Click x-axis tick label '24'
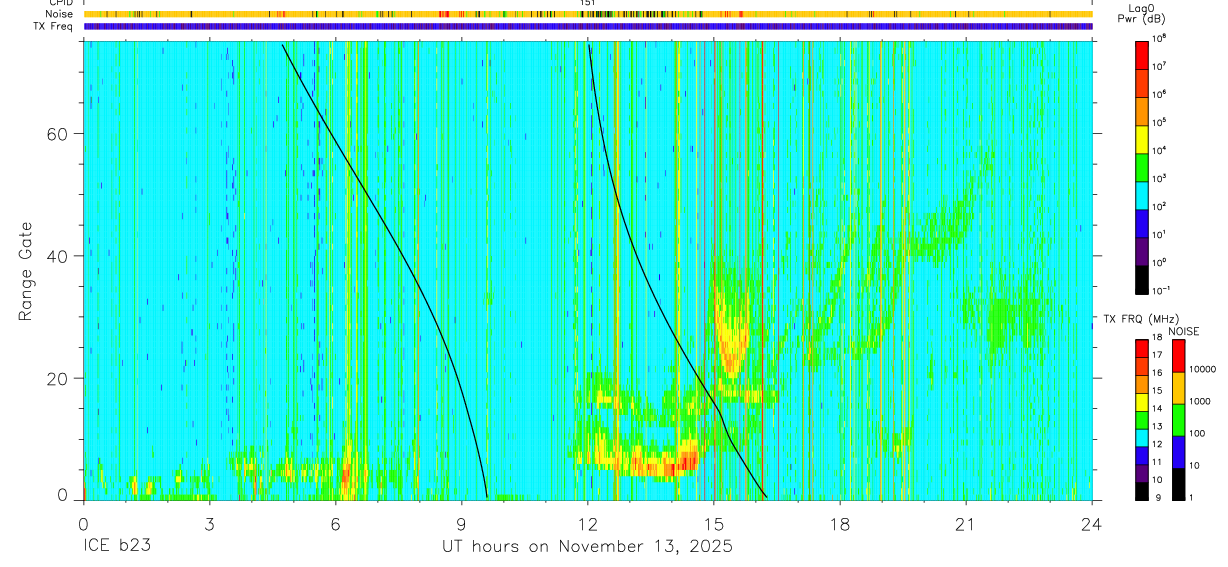The height and width of the screenshot is (567, 1228). click(x=1092, y=524)
